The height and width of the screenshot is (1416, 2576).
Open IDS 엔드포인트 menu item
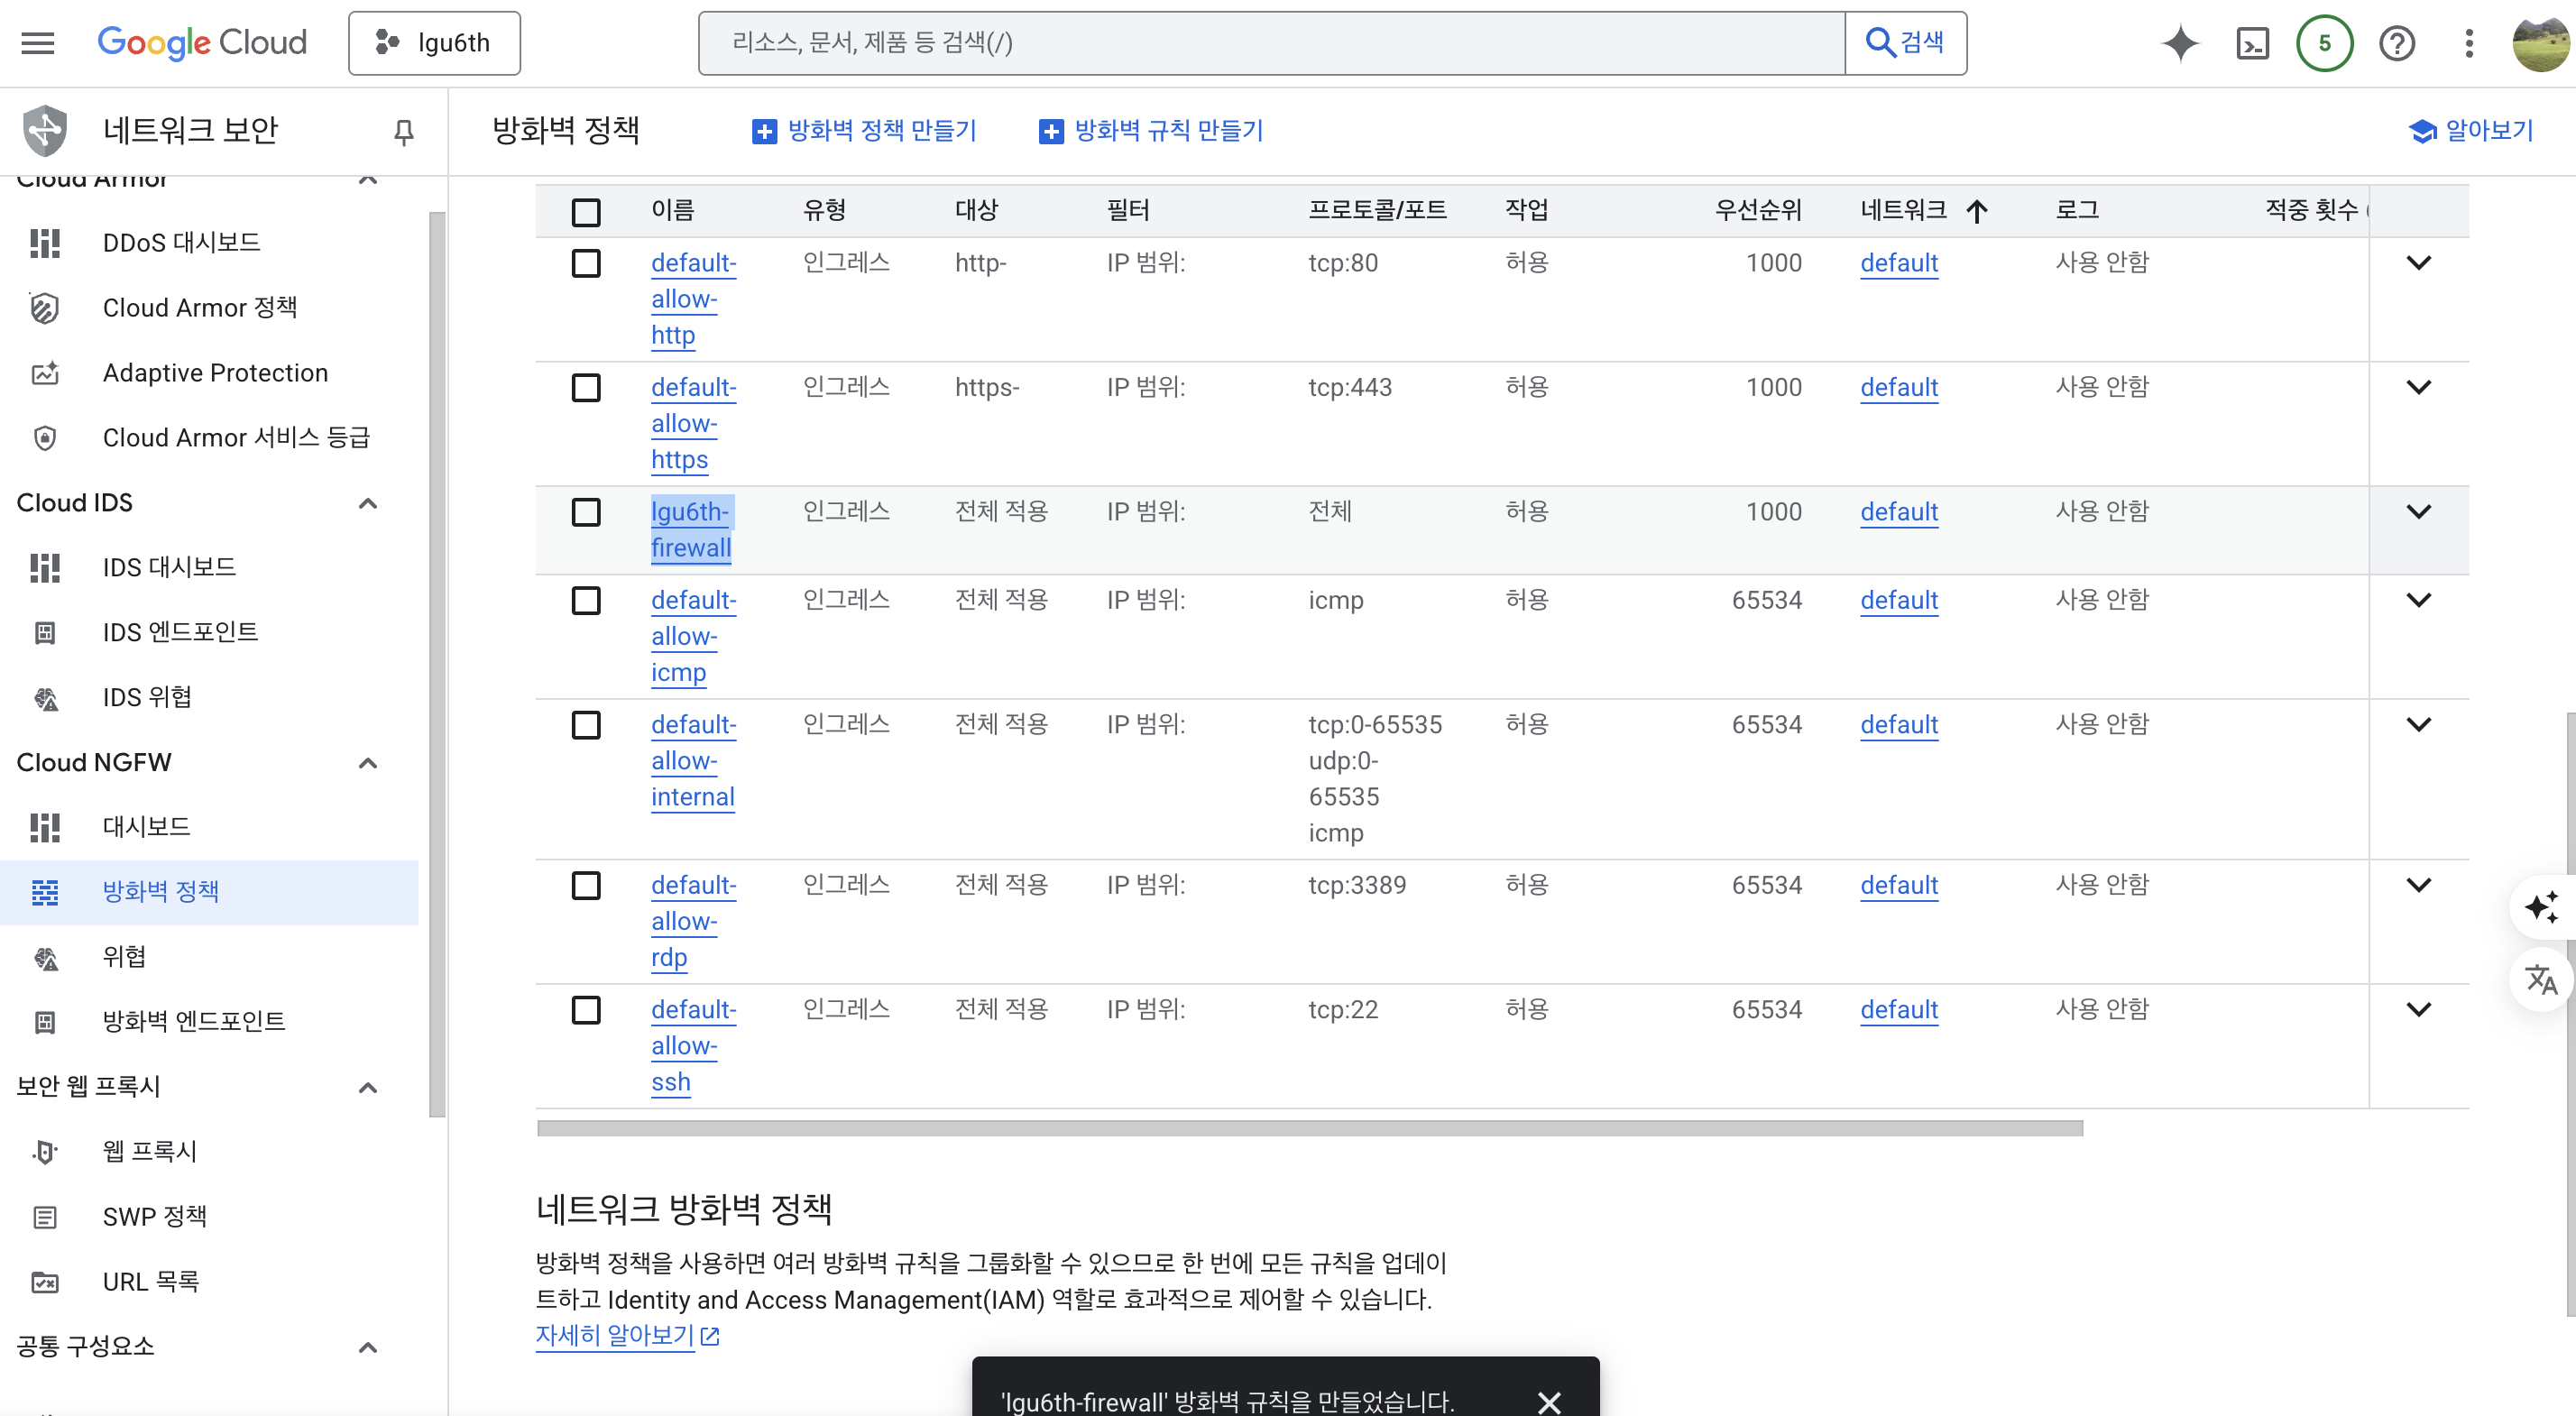pyautogui.click(x=209, y=632)
